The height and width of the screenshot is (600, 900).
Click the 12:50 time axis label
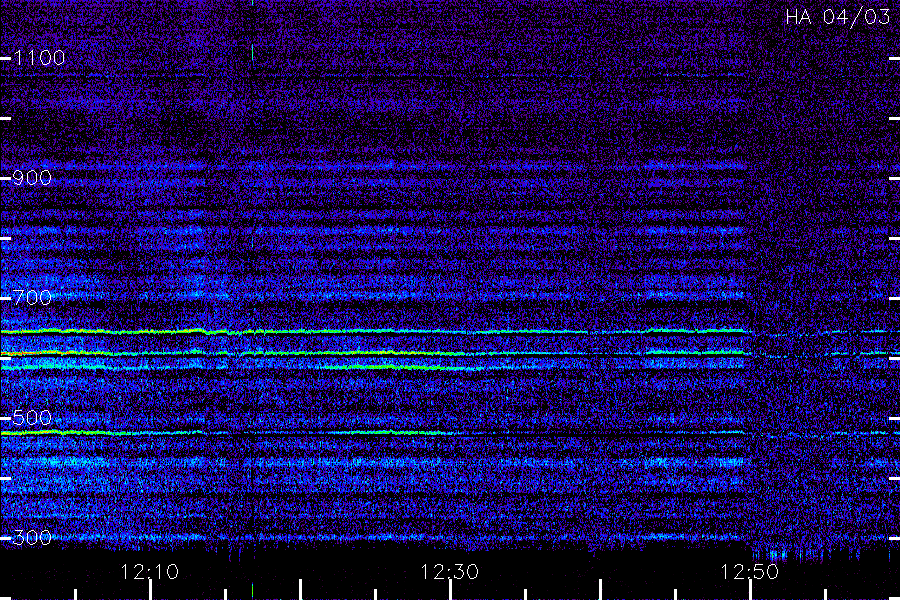[x=750, y=572]
